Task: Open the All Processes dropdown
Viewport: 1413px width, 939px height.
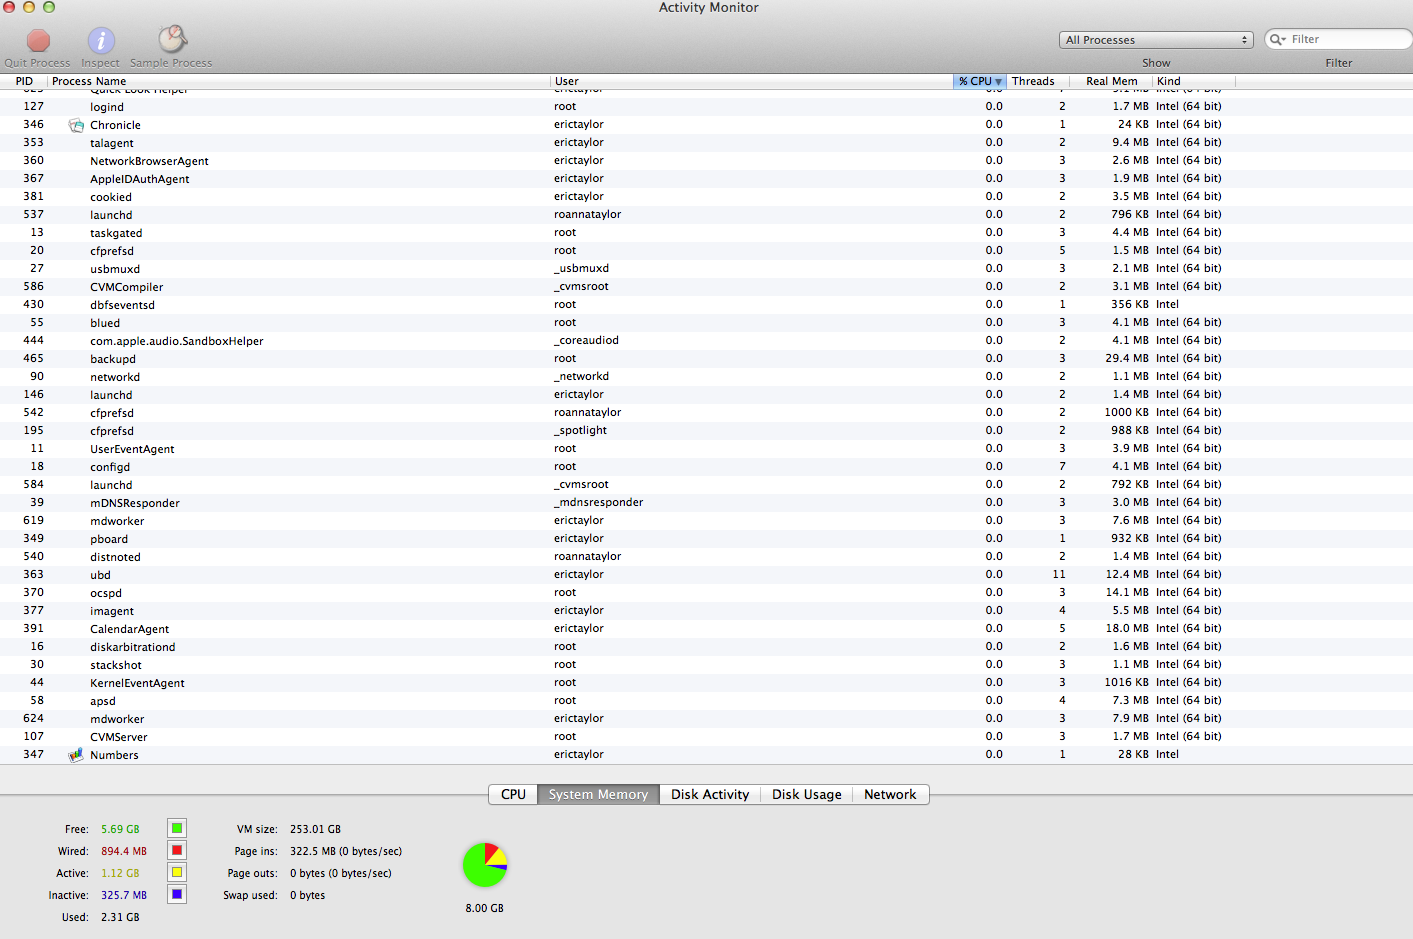Action: [x=1156, y=40]
